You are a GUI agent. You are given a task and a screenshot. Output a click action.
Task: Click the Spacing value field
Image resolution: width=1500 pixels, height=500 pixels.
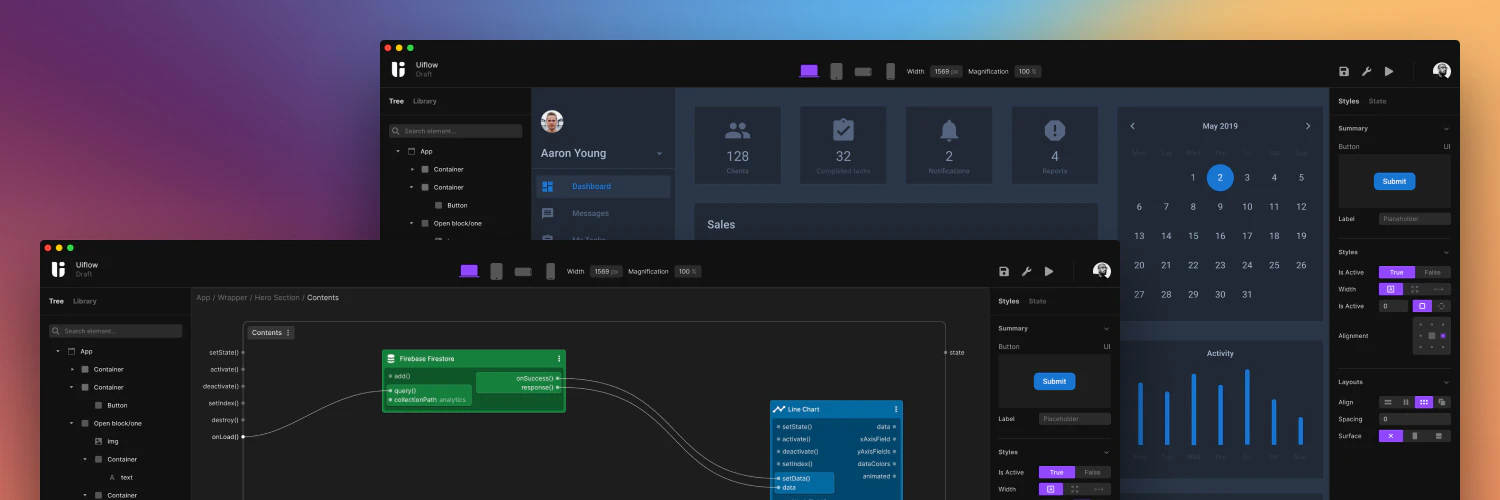(x=1415, y=419)
